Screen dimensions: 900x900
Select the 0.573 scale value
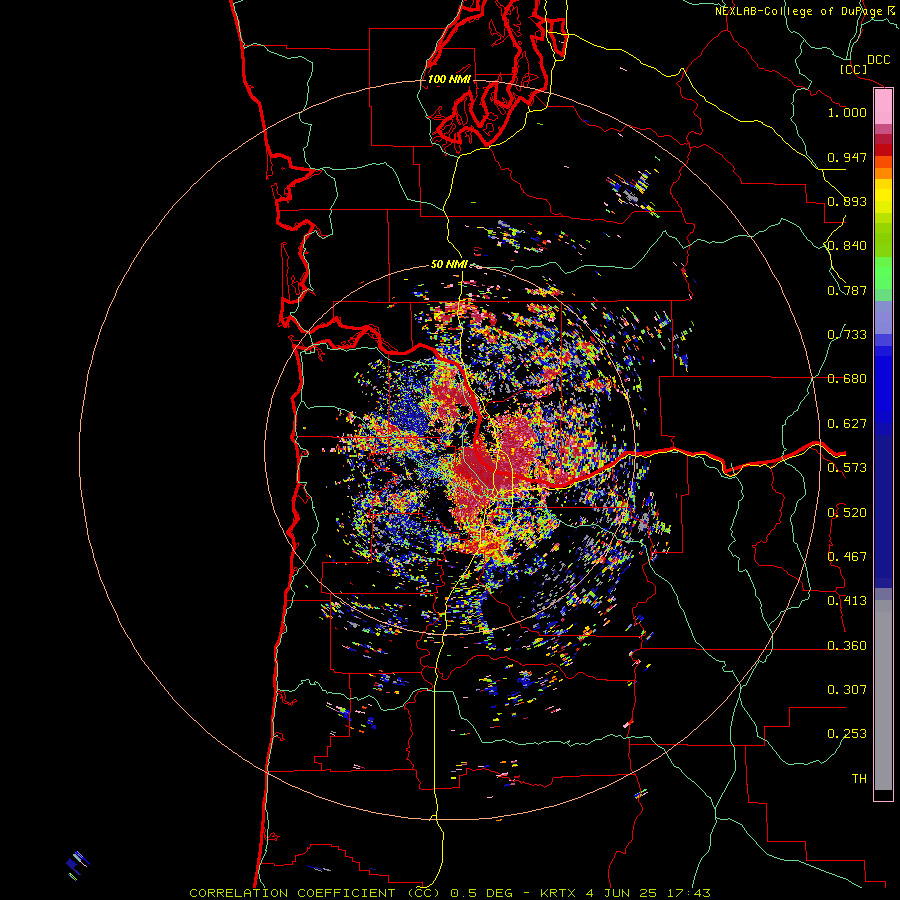(847, 468)
